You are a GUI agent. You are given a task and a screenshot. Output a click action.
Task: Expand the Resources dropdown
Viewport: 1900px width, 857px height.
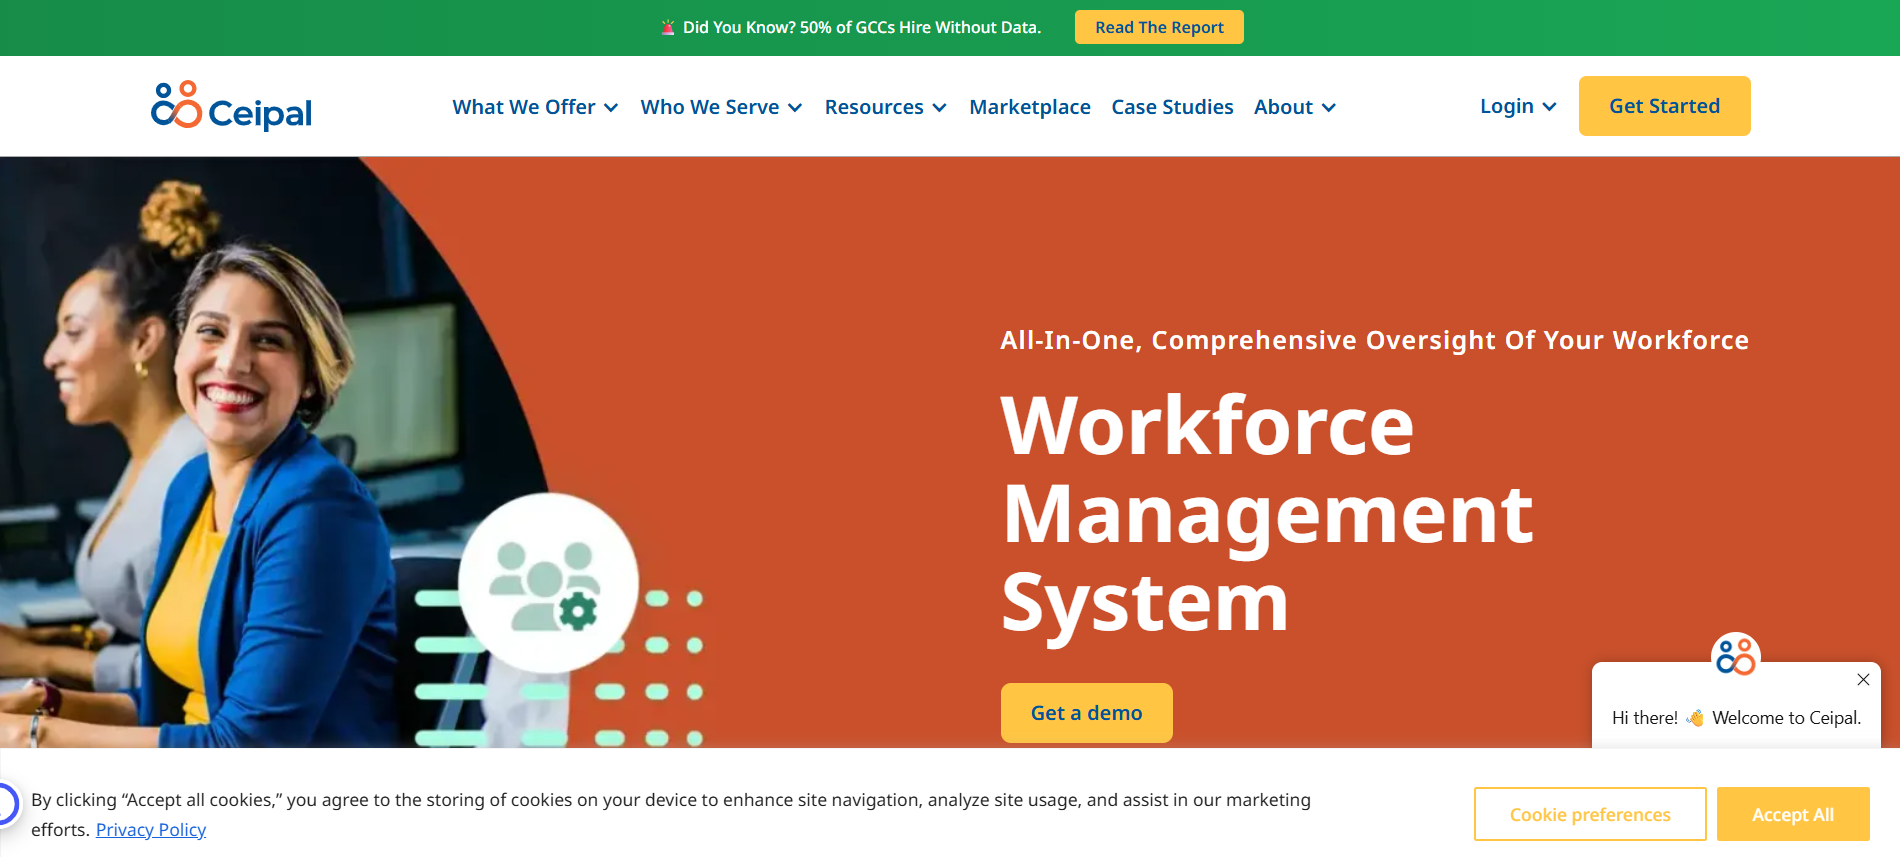click(885, 107)
